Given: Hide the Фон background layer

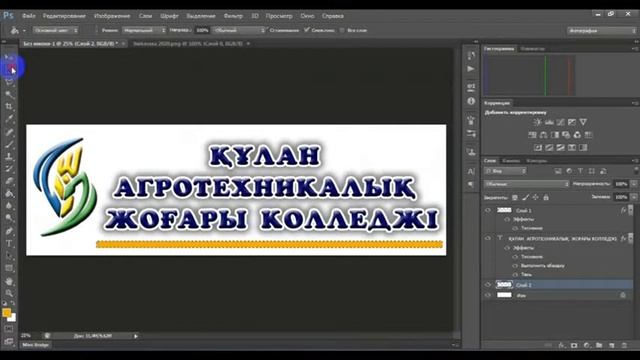Looking at the screenshot, I should coord(488,295).
